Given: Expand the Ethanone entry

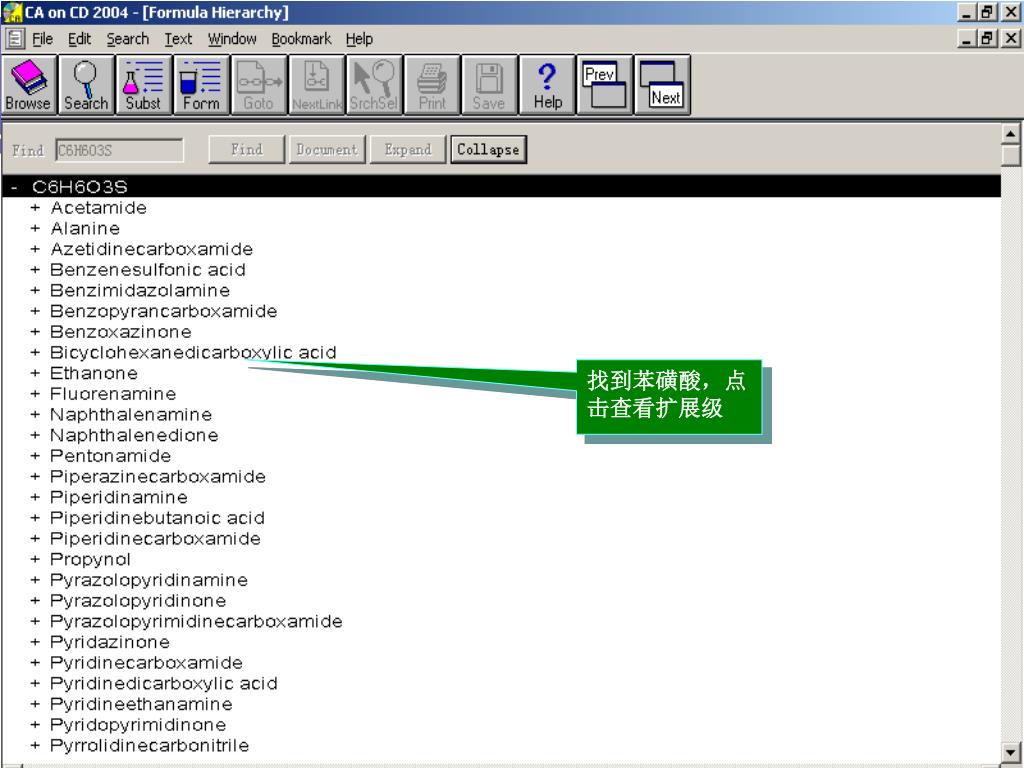Looking at the screenshot, I should tap(35, 373).
